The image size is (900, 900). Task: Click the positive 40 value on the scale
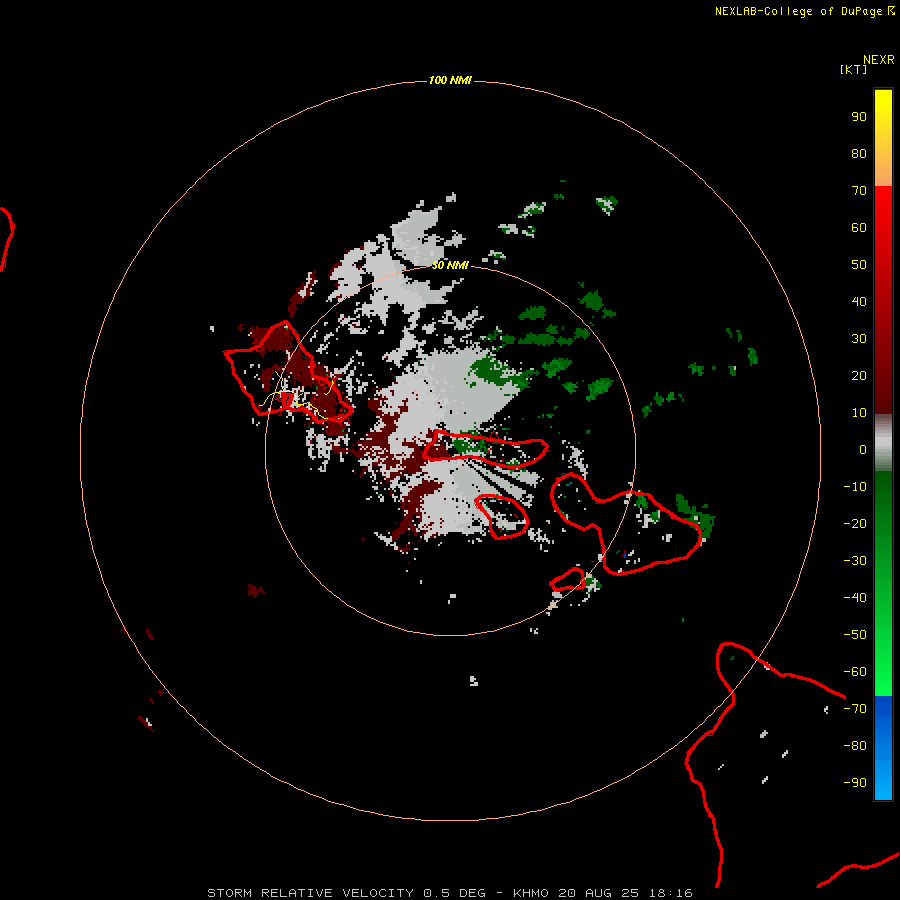coord(859,301)
